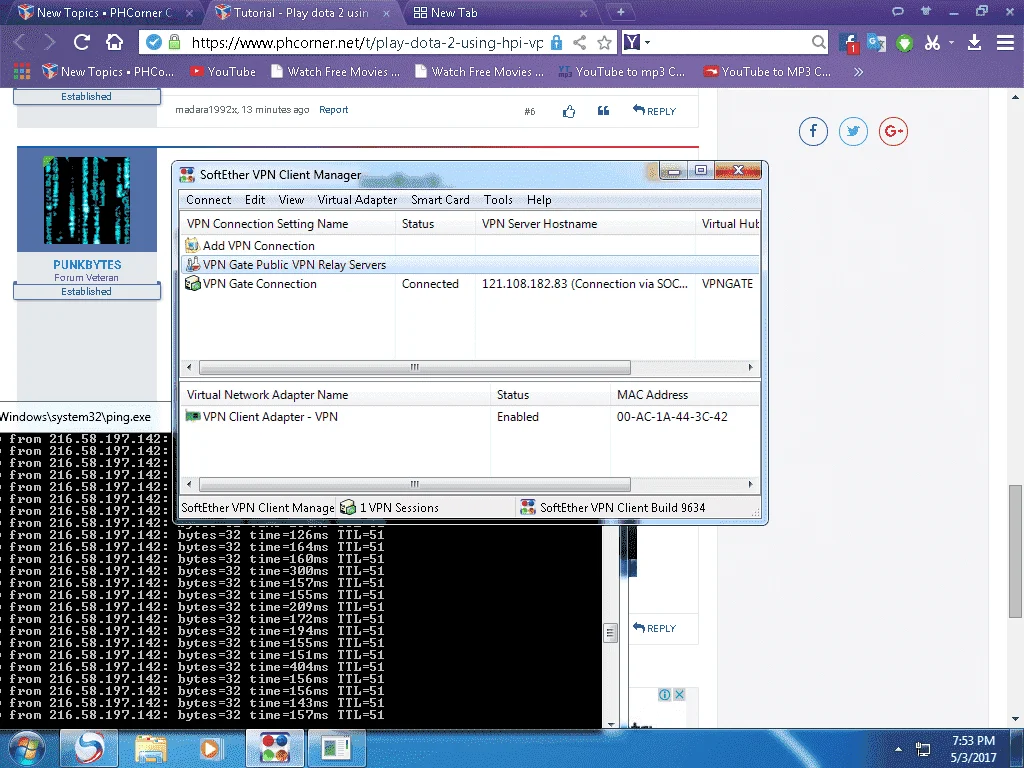Click the browser forward arrow

click(50, 42)
